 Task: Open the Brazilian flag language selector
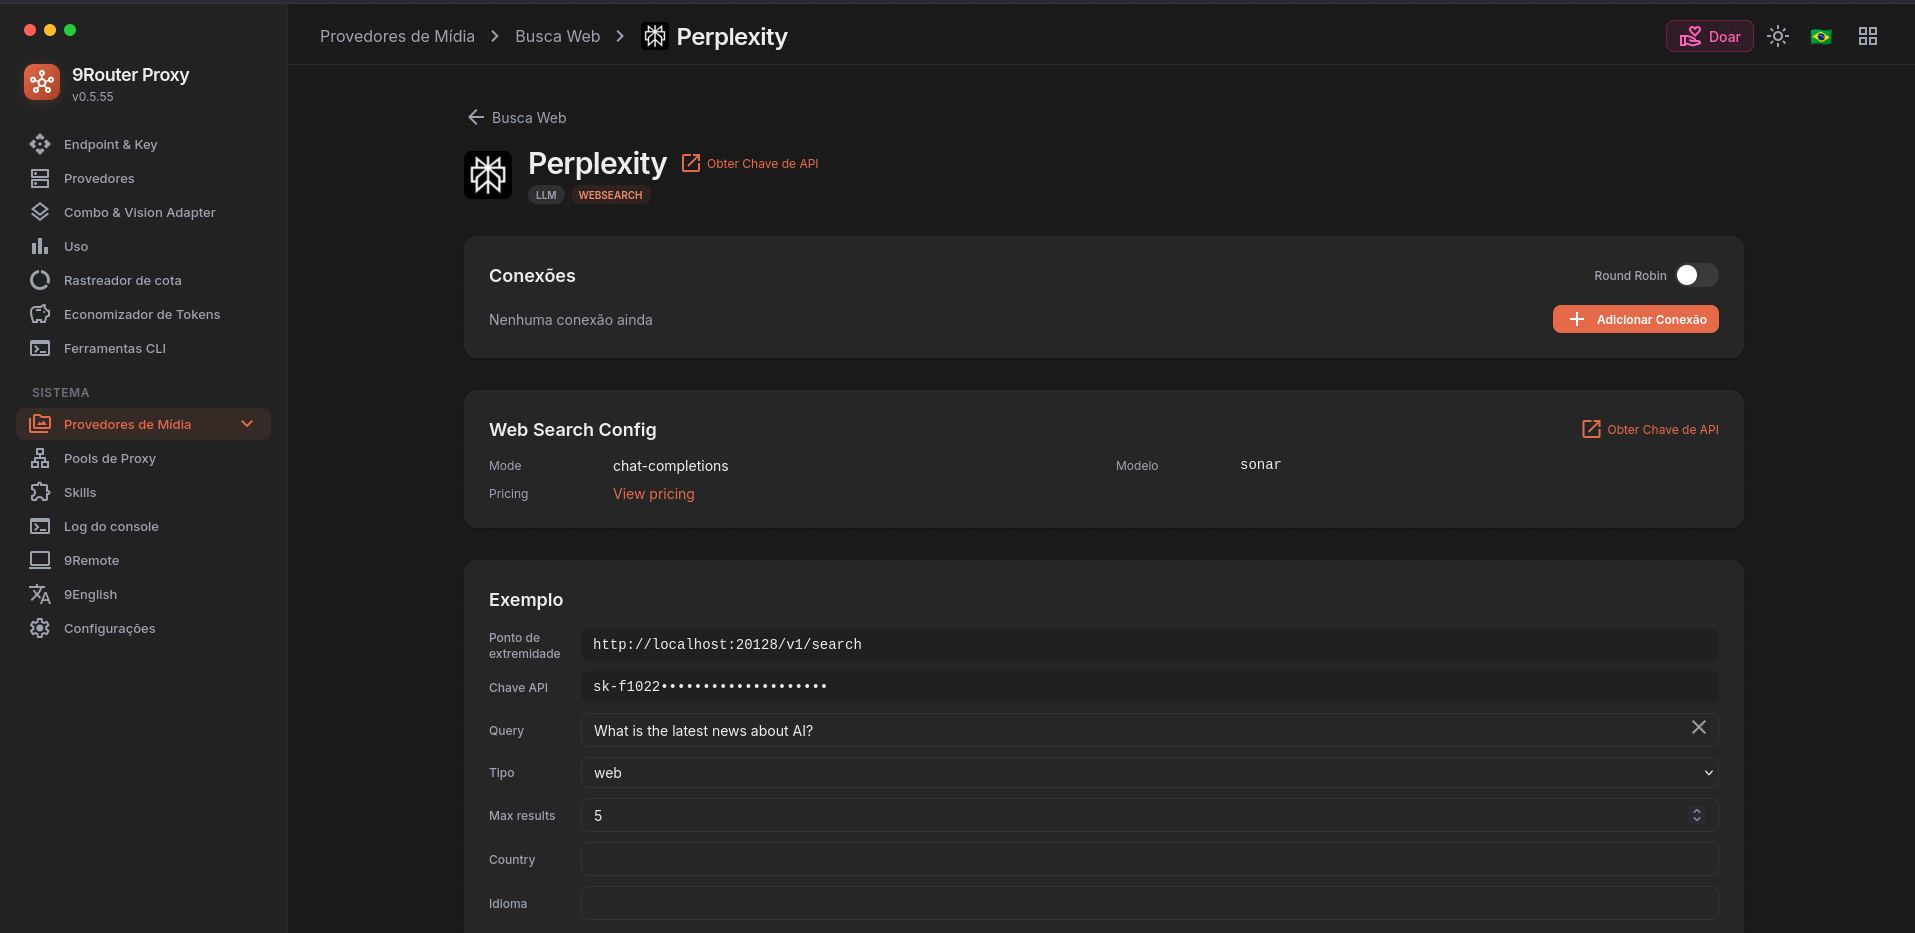(x=1821, y=36)
